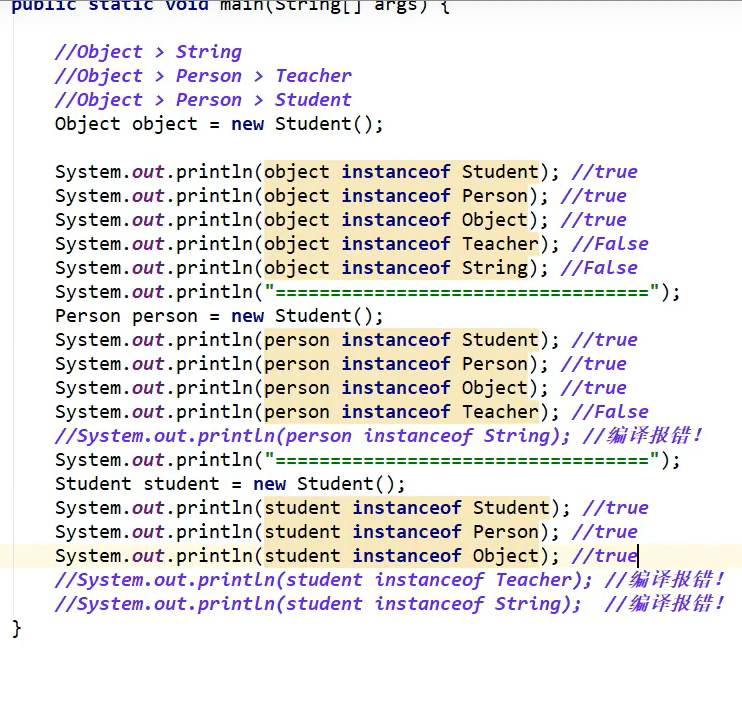This screenshot has height=722, width=742.
Task: Click the 'main(String[] args)' method signature
Action: pos(324,7)
